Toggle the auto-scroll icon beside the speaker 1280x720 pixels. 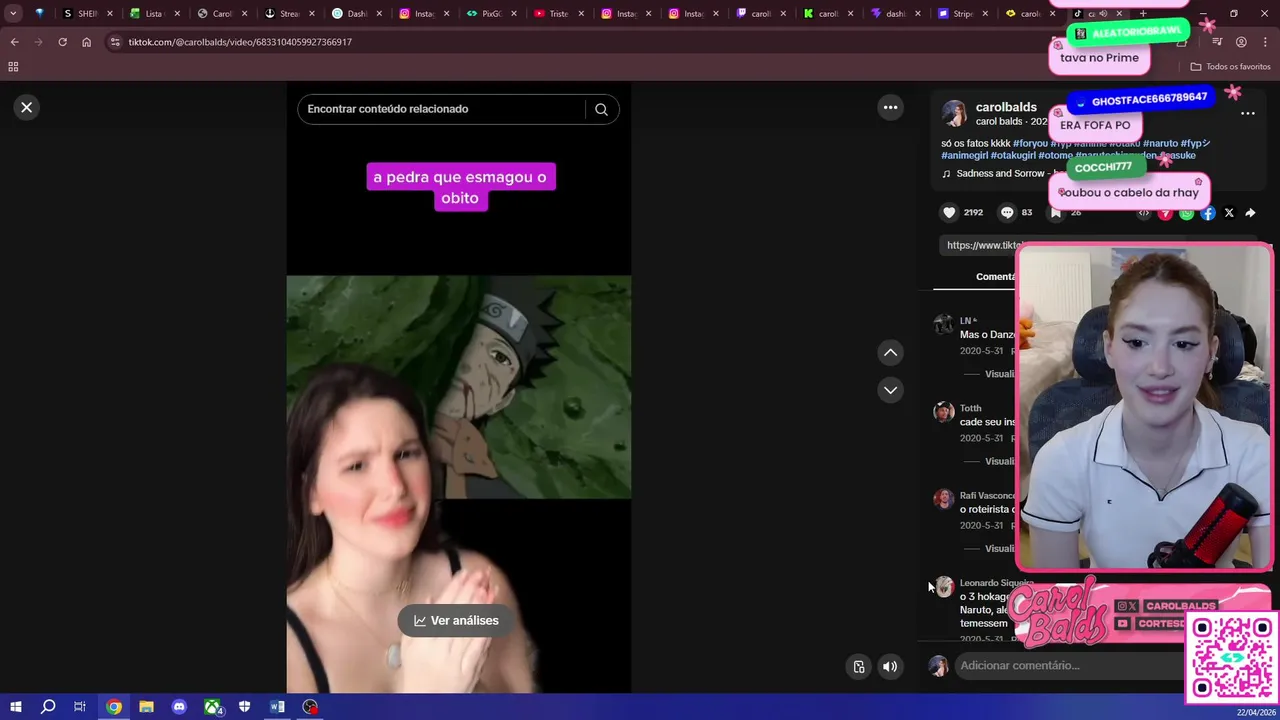pos(859,667)
